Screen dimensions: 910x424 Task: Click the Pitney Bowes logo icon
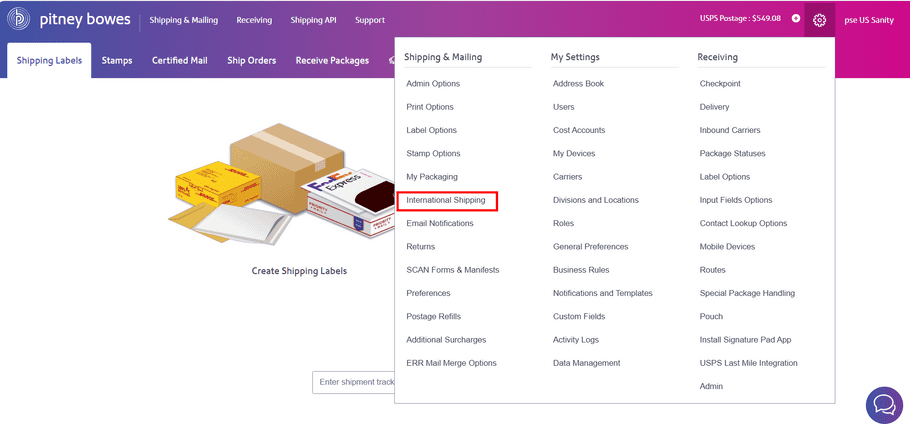click(x=18, y=19)
